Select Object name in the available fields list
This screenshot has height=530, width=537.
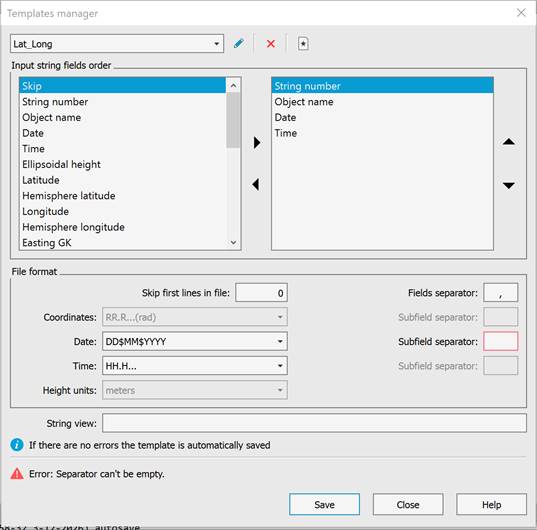pyautogui.click(x=123, y=117)
